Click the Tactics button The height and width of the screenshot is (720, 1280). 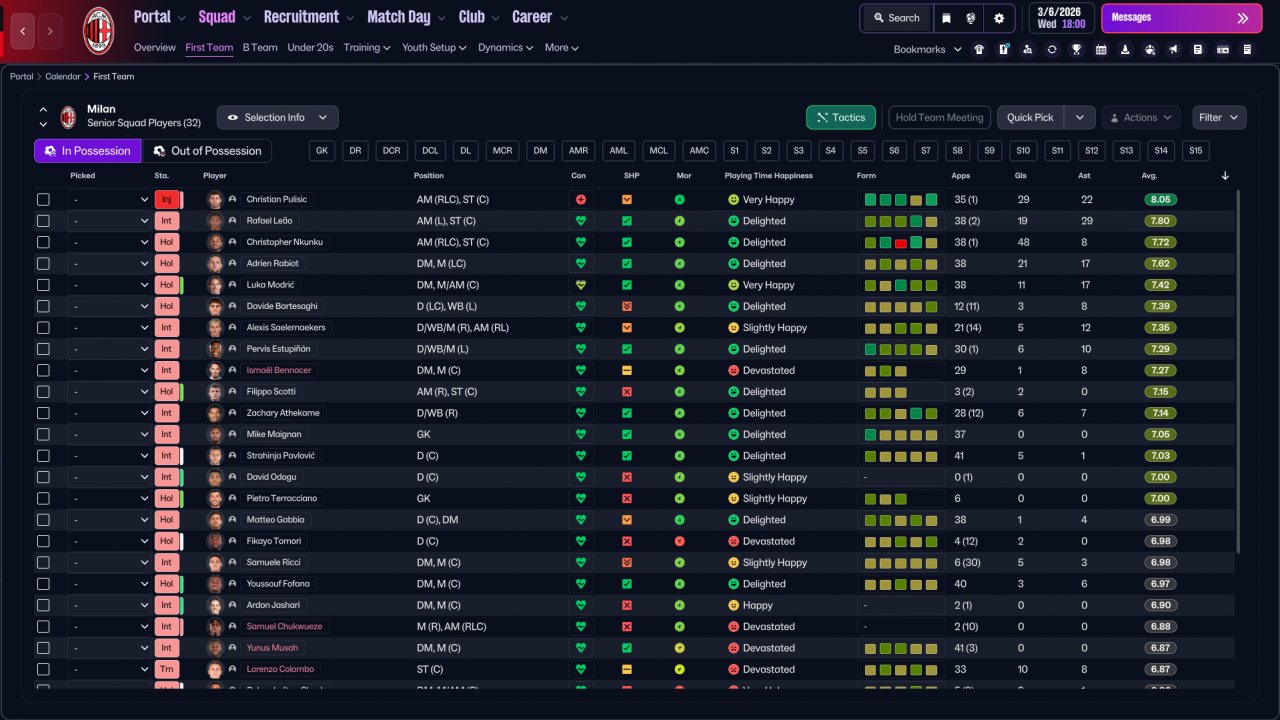(840, 118)
